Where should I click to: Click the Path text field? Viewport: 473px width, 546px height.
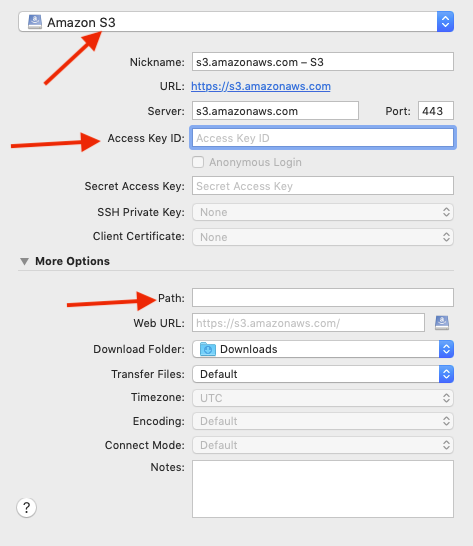click(x=323, y=298)
